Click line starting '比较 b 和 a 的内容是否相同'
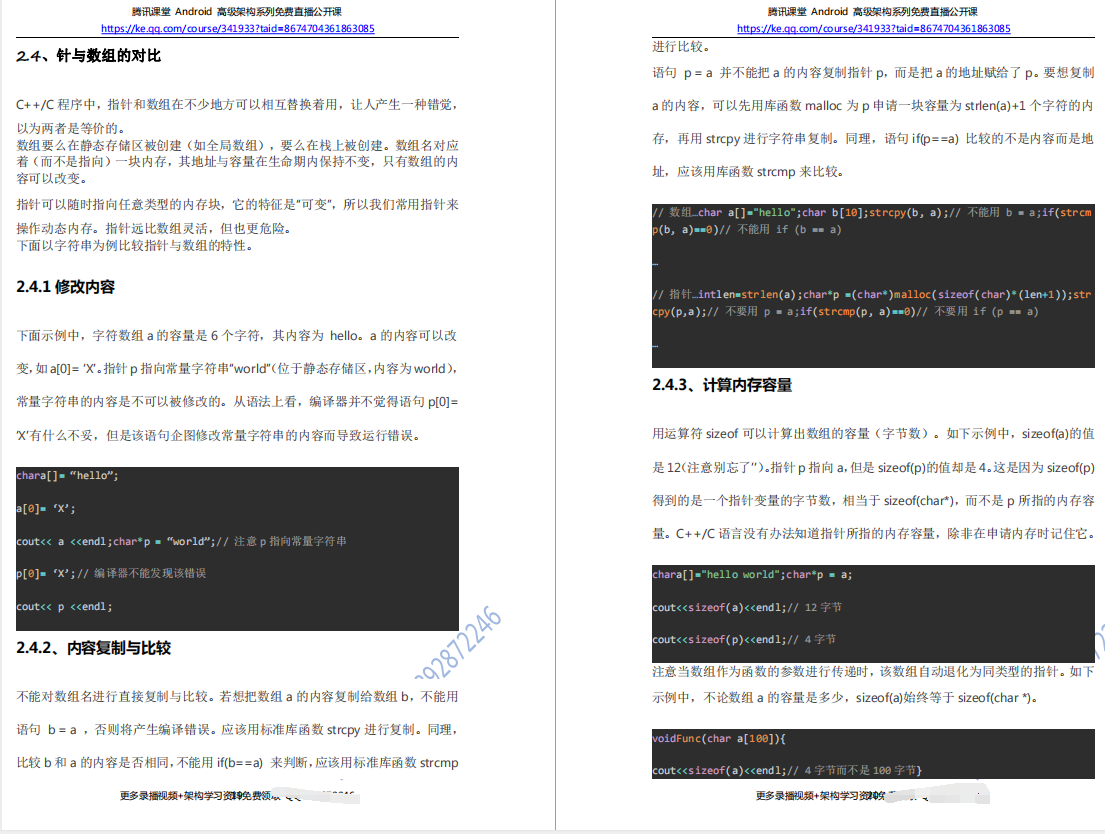Screen dimensions: 1105x834 point(237,763)
